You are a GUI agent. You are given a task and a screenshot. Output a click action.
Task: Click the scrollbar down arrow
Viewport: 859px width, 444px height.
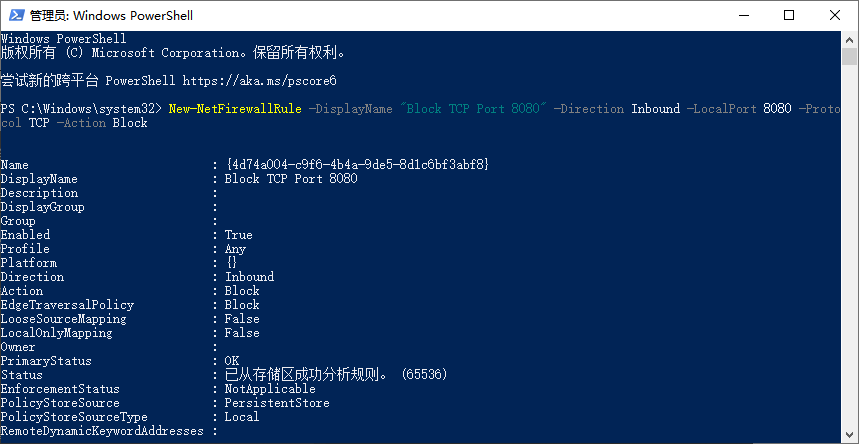[849, 436]
